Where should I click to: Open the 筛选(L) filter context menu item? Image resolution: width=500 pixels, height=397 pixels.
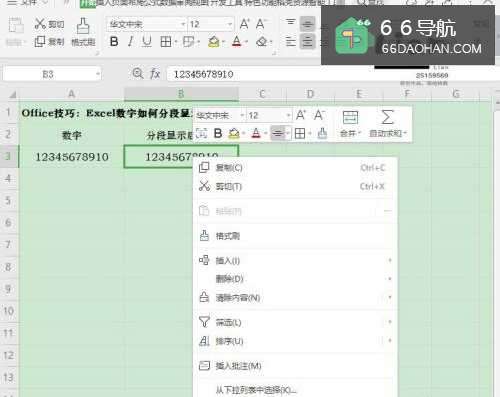pos(295,322)
